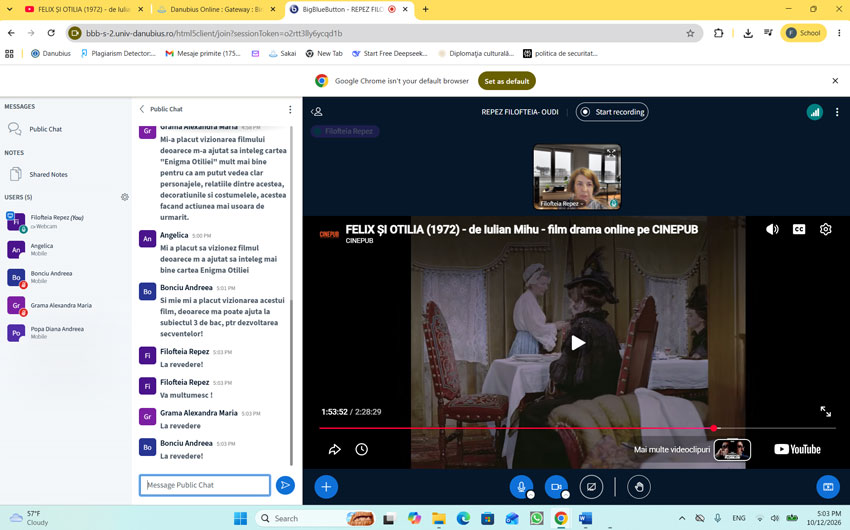Select user Angelica in the users list
This screenshot has height=530, width=850.
pos(41,249)
